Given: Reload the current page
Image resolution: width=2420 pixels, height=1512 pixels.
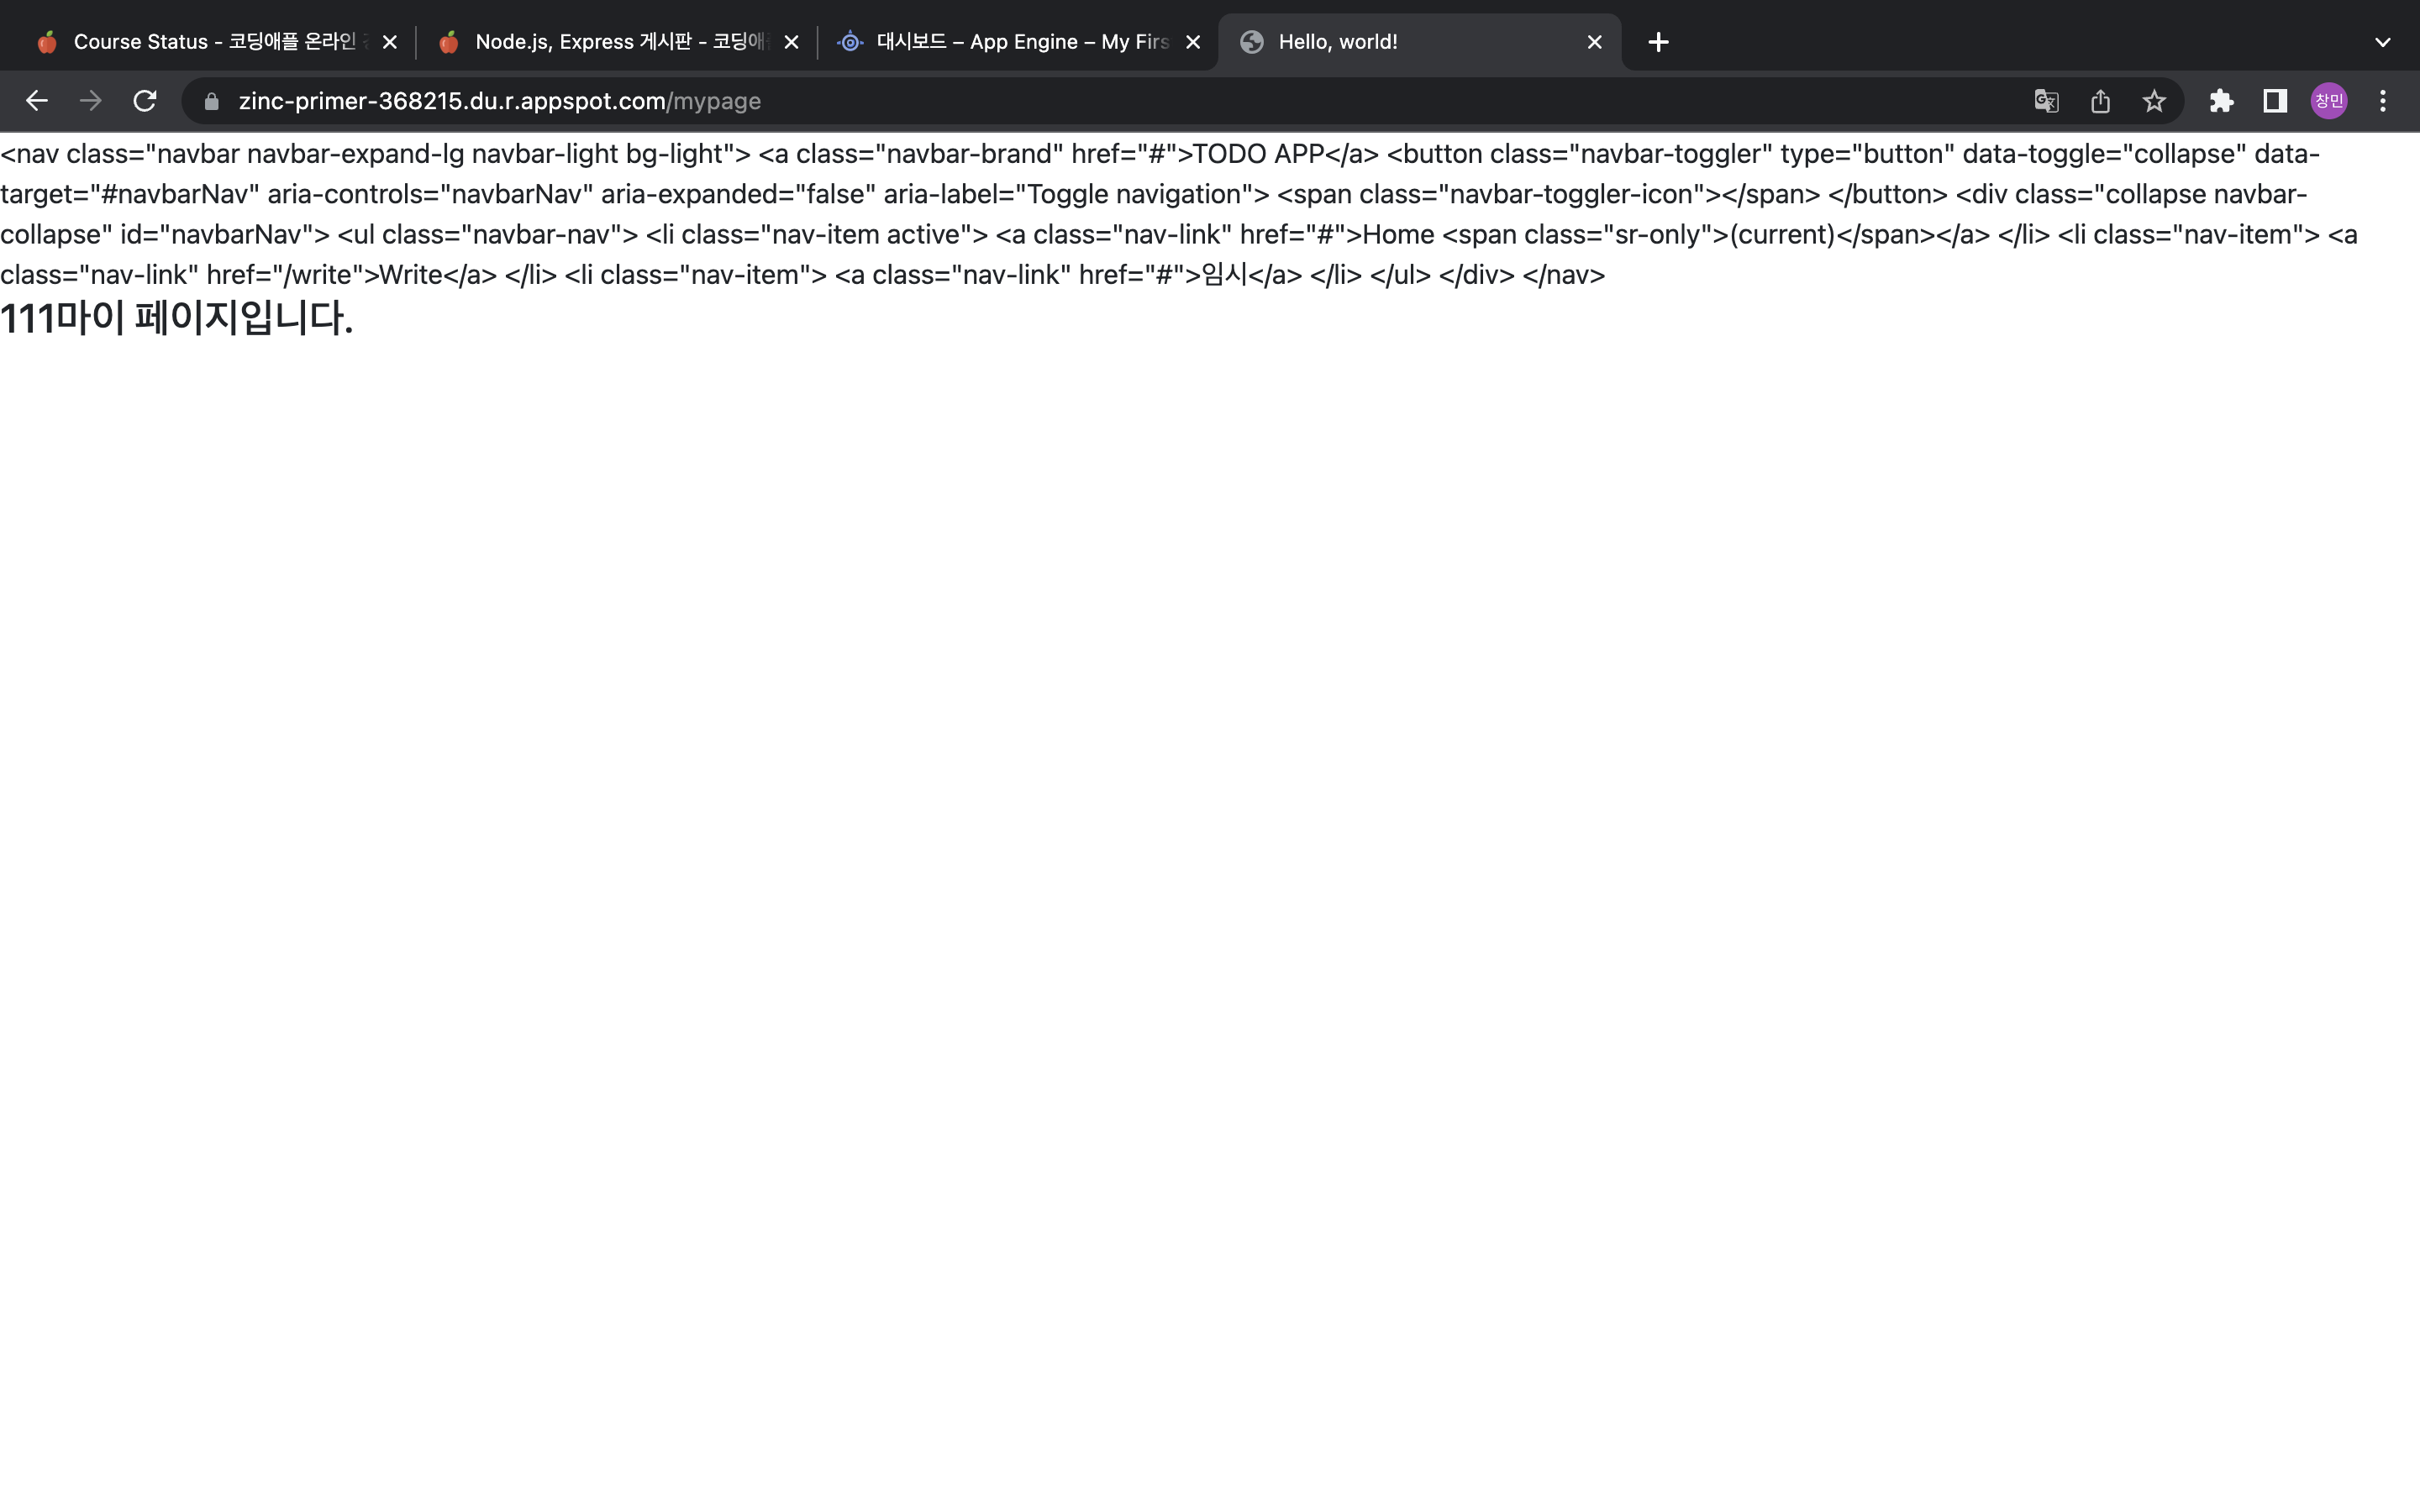Looking at the screenshot, I should click(x=145, y=101).
